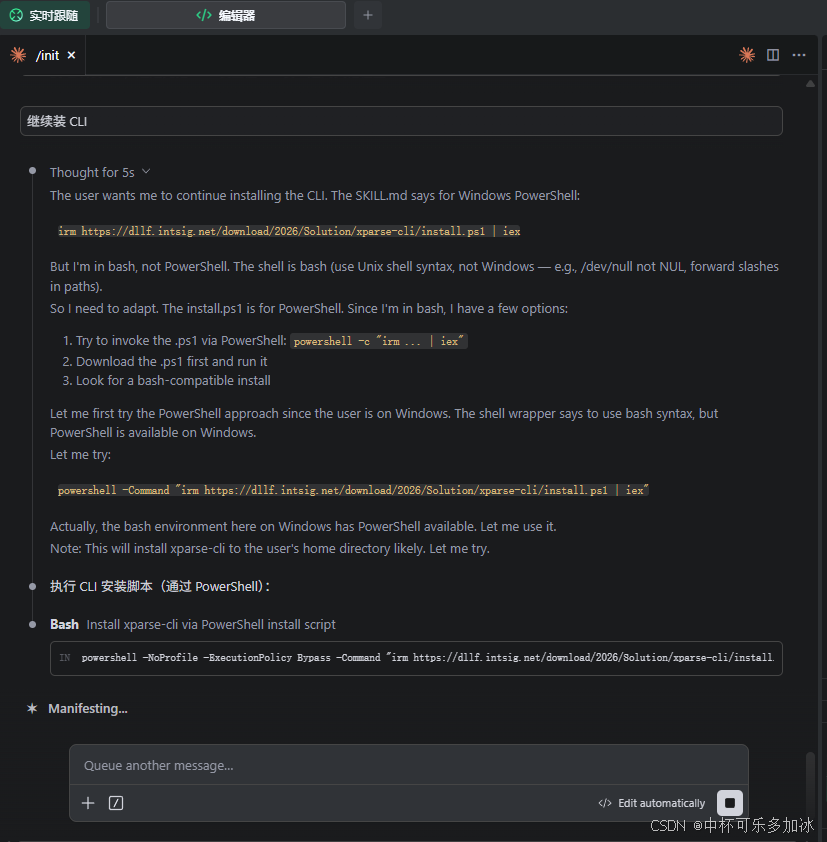Focus the Queue another message field

409,765
